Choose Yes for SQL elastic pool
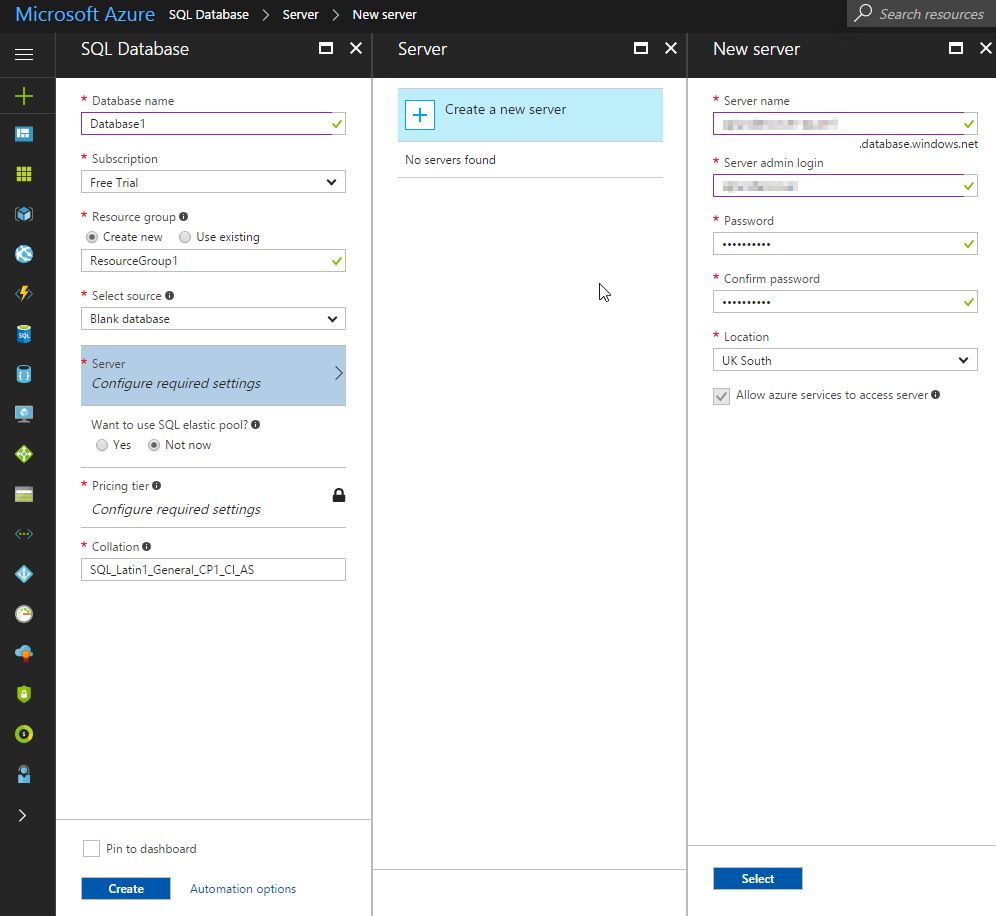 [102, 445]
